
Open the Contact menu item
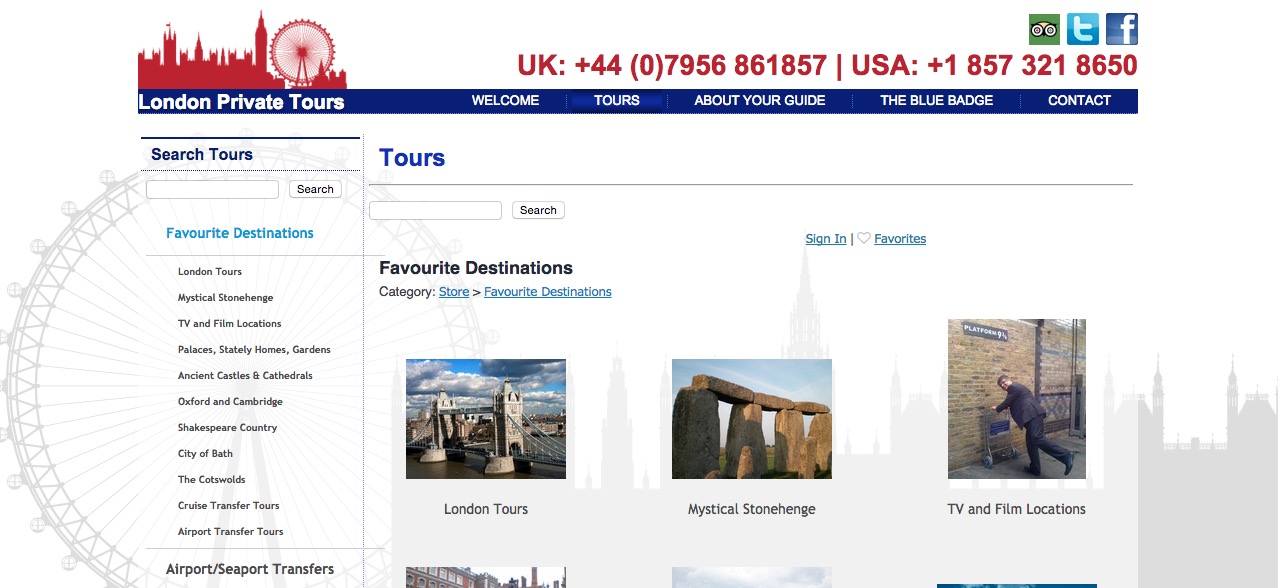pyautogui.click(x=1079, y=100)
